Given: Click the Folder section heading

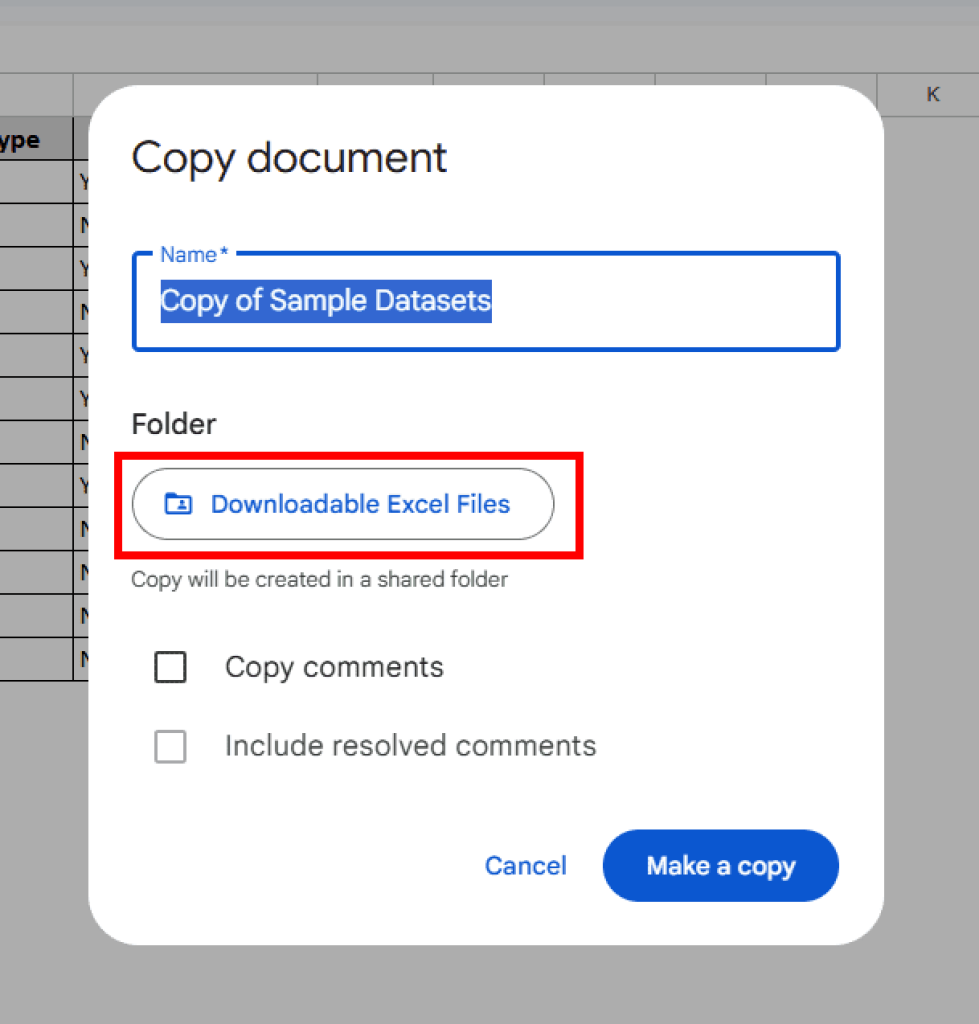Looking at the screenshot, I should (x=173, y=424).
